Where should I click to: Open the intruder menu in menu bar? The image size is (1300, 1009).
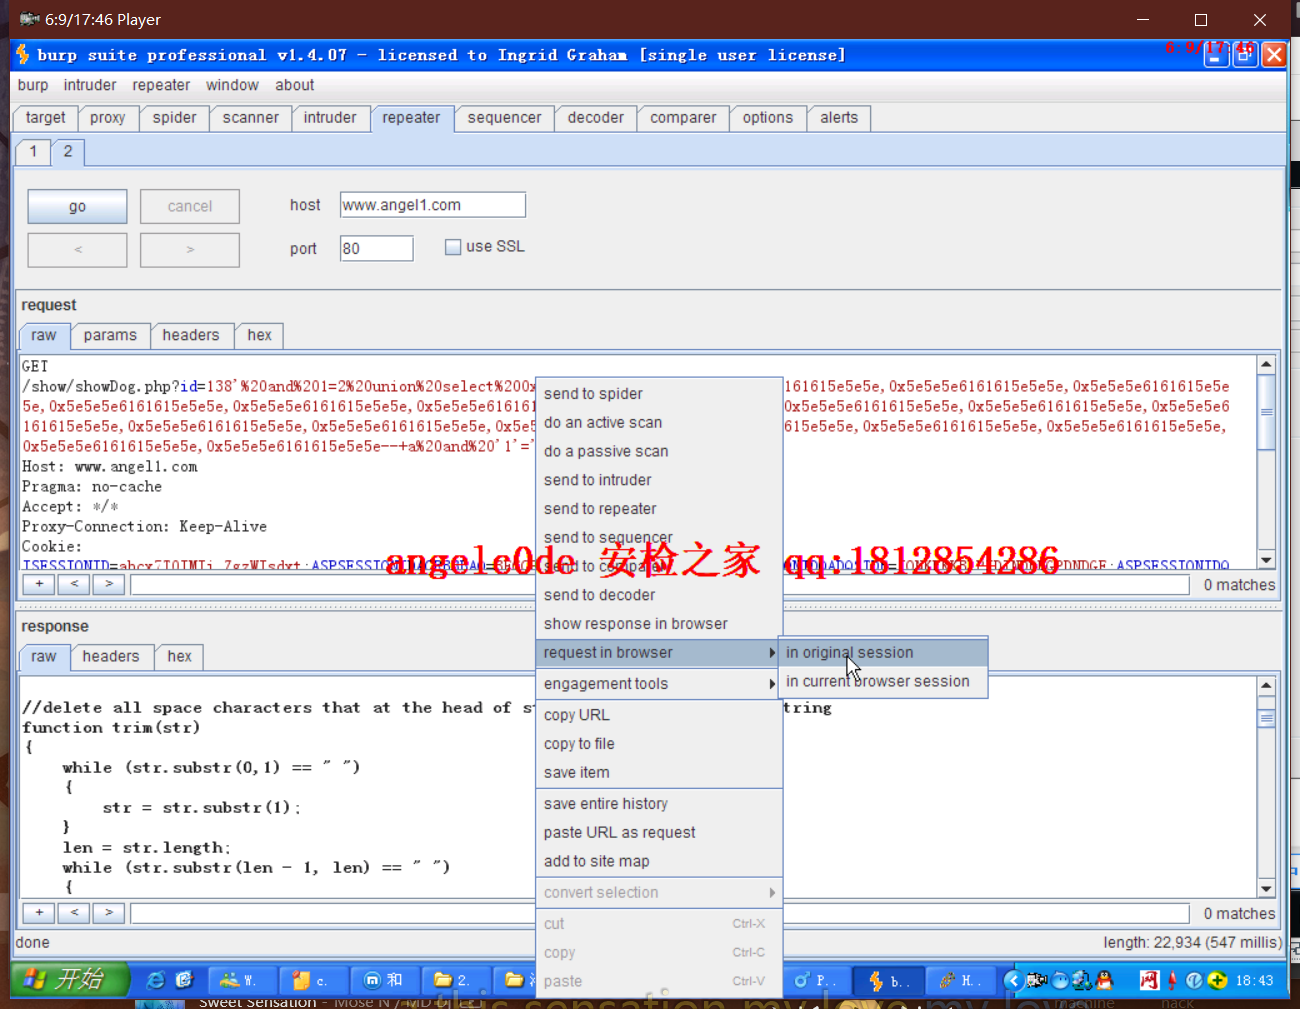90,85
